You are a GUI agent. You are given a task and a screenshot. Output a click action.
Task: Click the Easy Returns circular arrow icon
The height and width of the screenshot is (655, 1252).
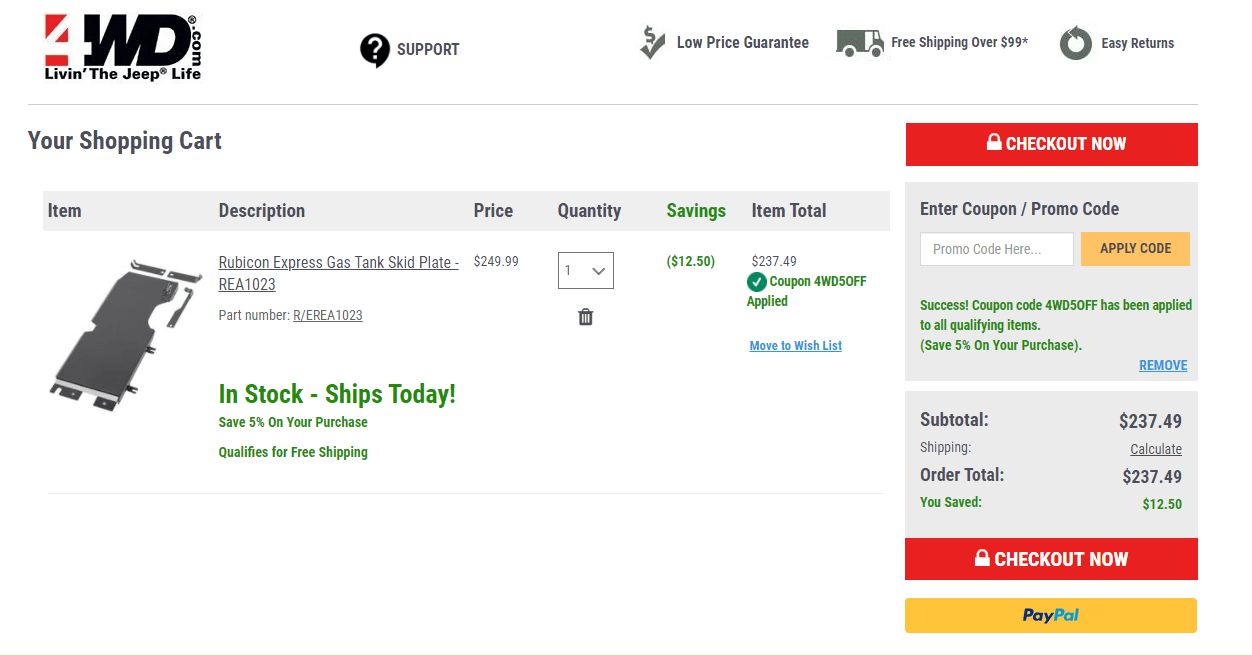click(x=1076, y=43)
